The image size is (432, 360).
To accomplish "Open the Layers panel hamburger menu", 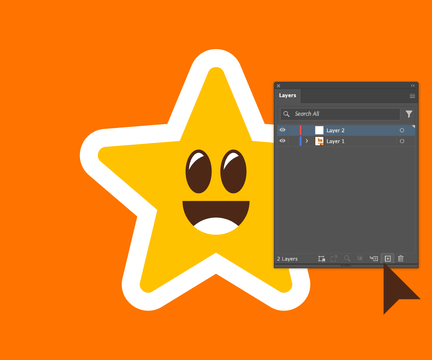I will coord(412,96).
